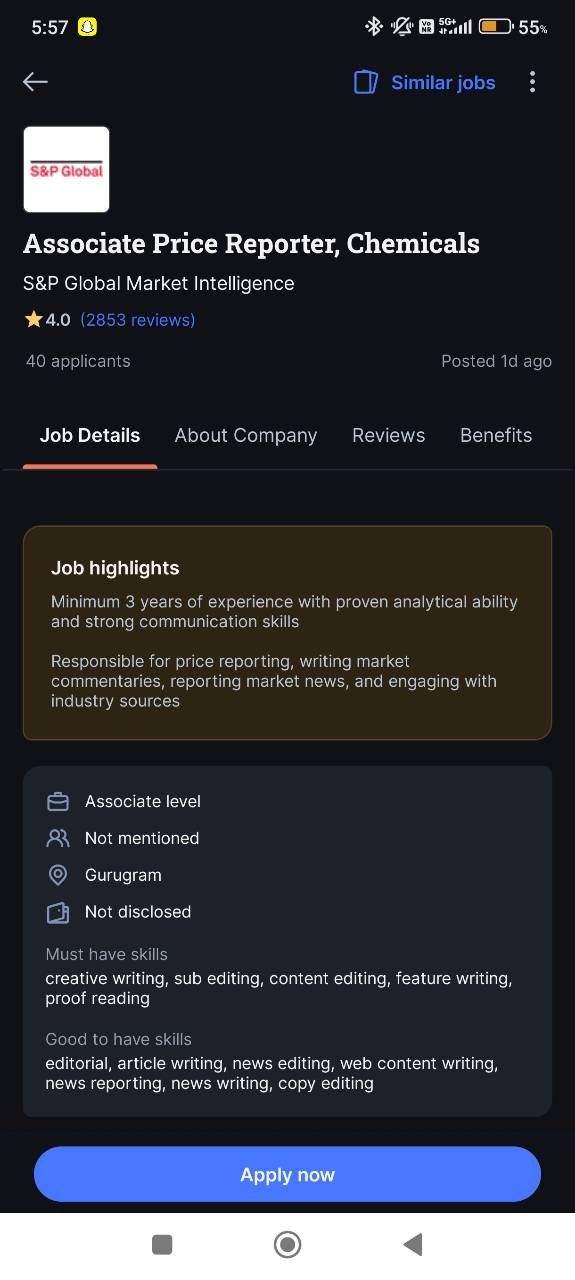Tap the location pin icon for Gurugram
This screenshot has width=575, height=1280.
58,875
